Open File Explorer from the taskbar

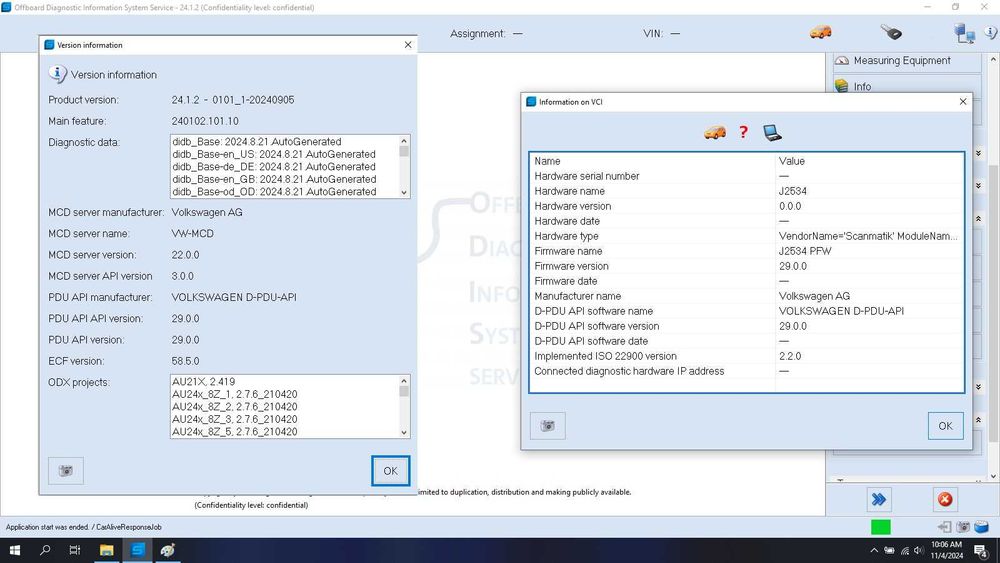click(x=107, y=550)
